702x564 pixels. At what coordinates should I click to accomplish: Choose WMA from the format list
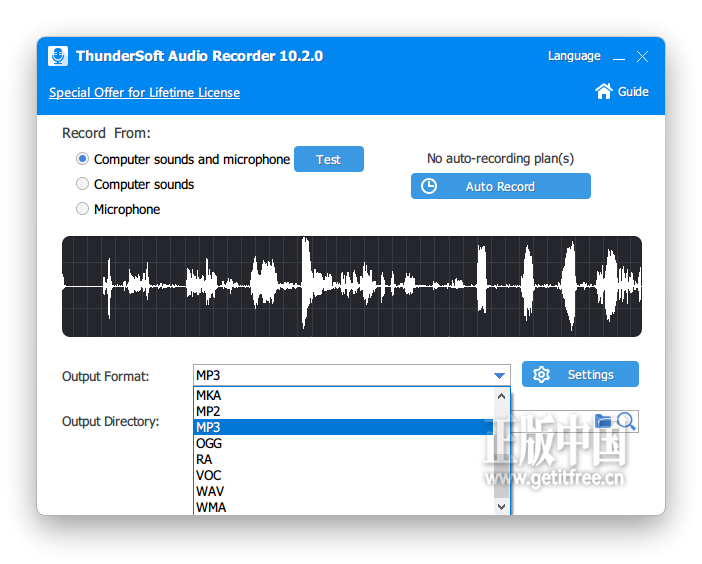pos(343,508)
